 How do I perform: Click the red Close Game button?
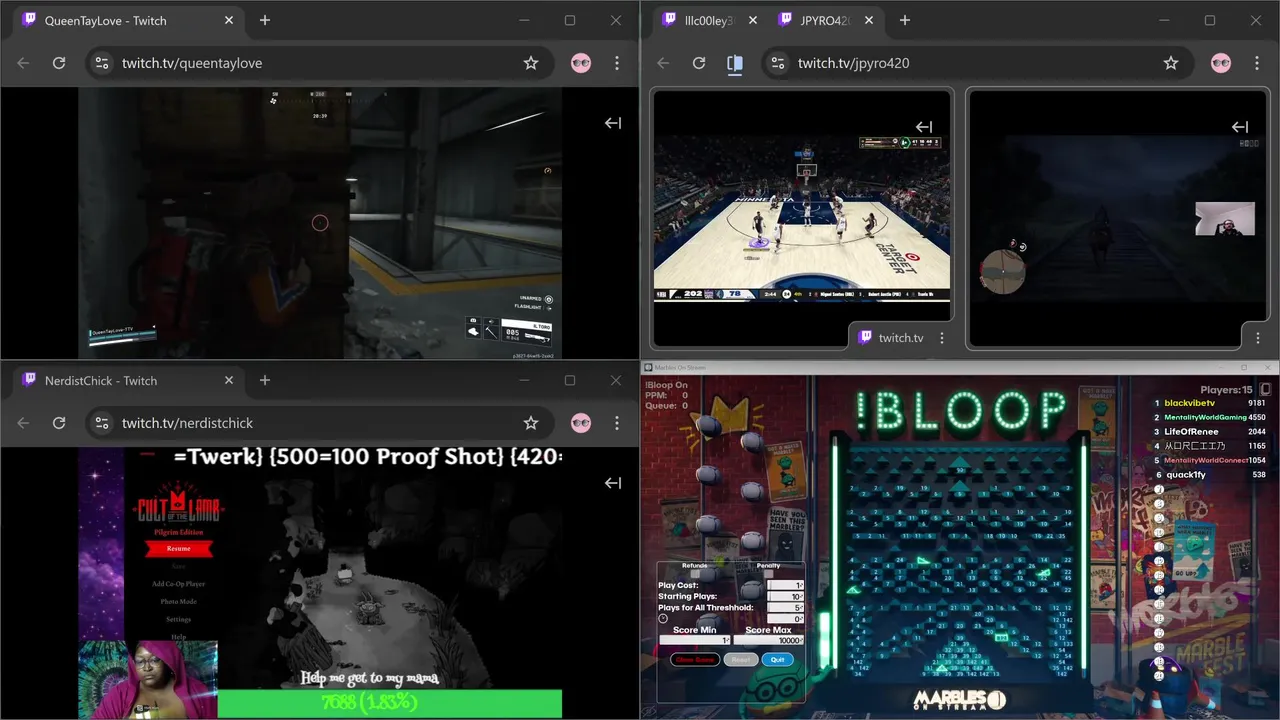695,659
